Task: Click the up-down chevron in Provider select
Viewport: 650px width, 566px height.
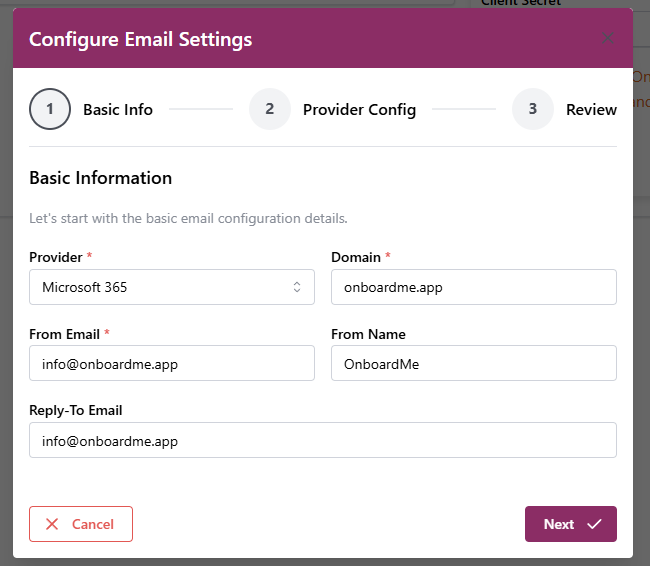Action: [x=297, y=287]
